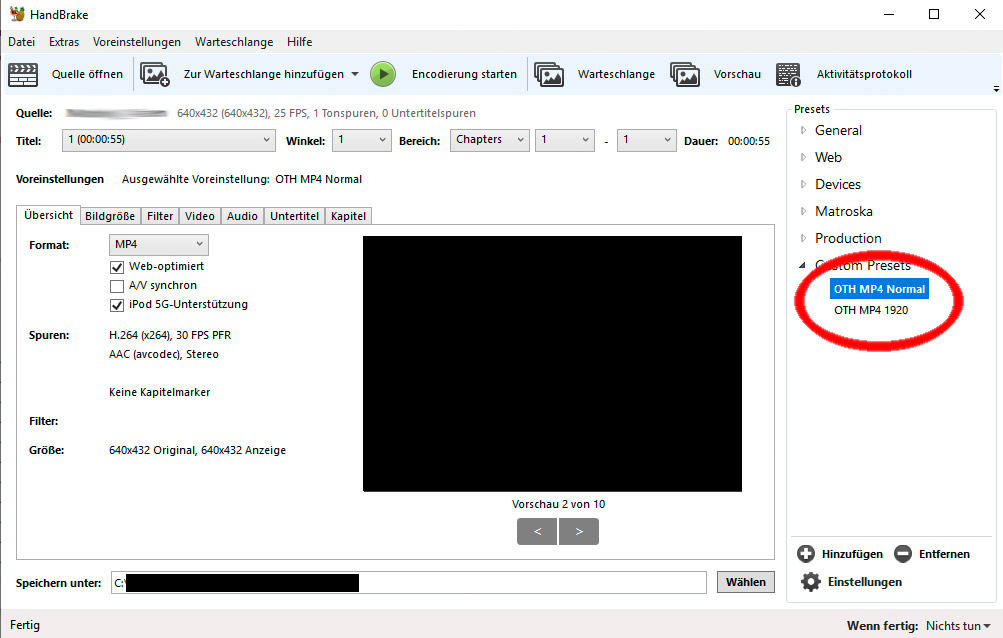
Task: Select the OTH MP4 1920 preset
Action: (871, 310)
